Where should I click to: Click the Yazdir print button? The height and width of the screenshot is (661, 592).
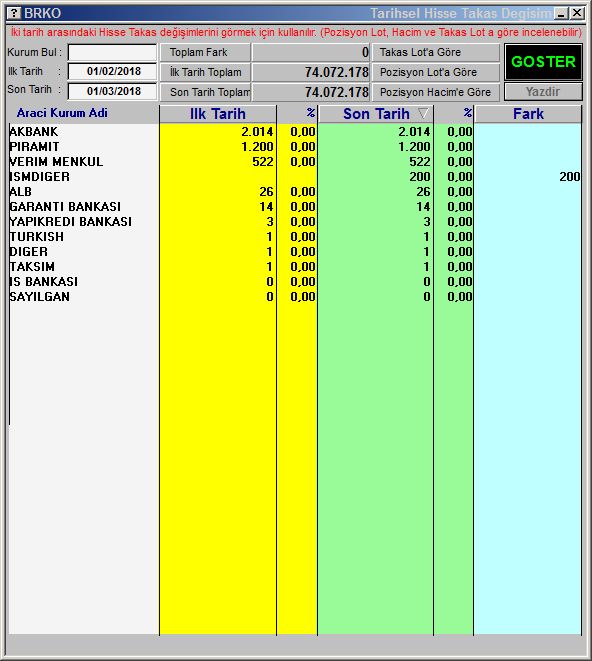(x=543, y=91)
